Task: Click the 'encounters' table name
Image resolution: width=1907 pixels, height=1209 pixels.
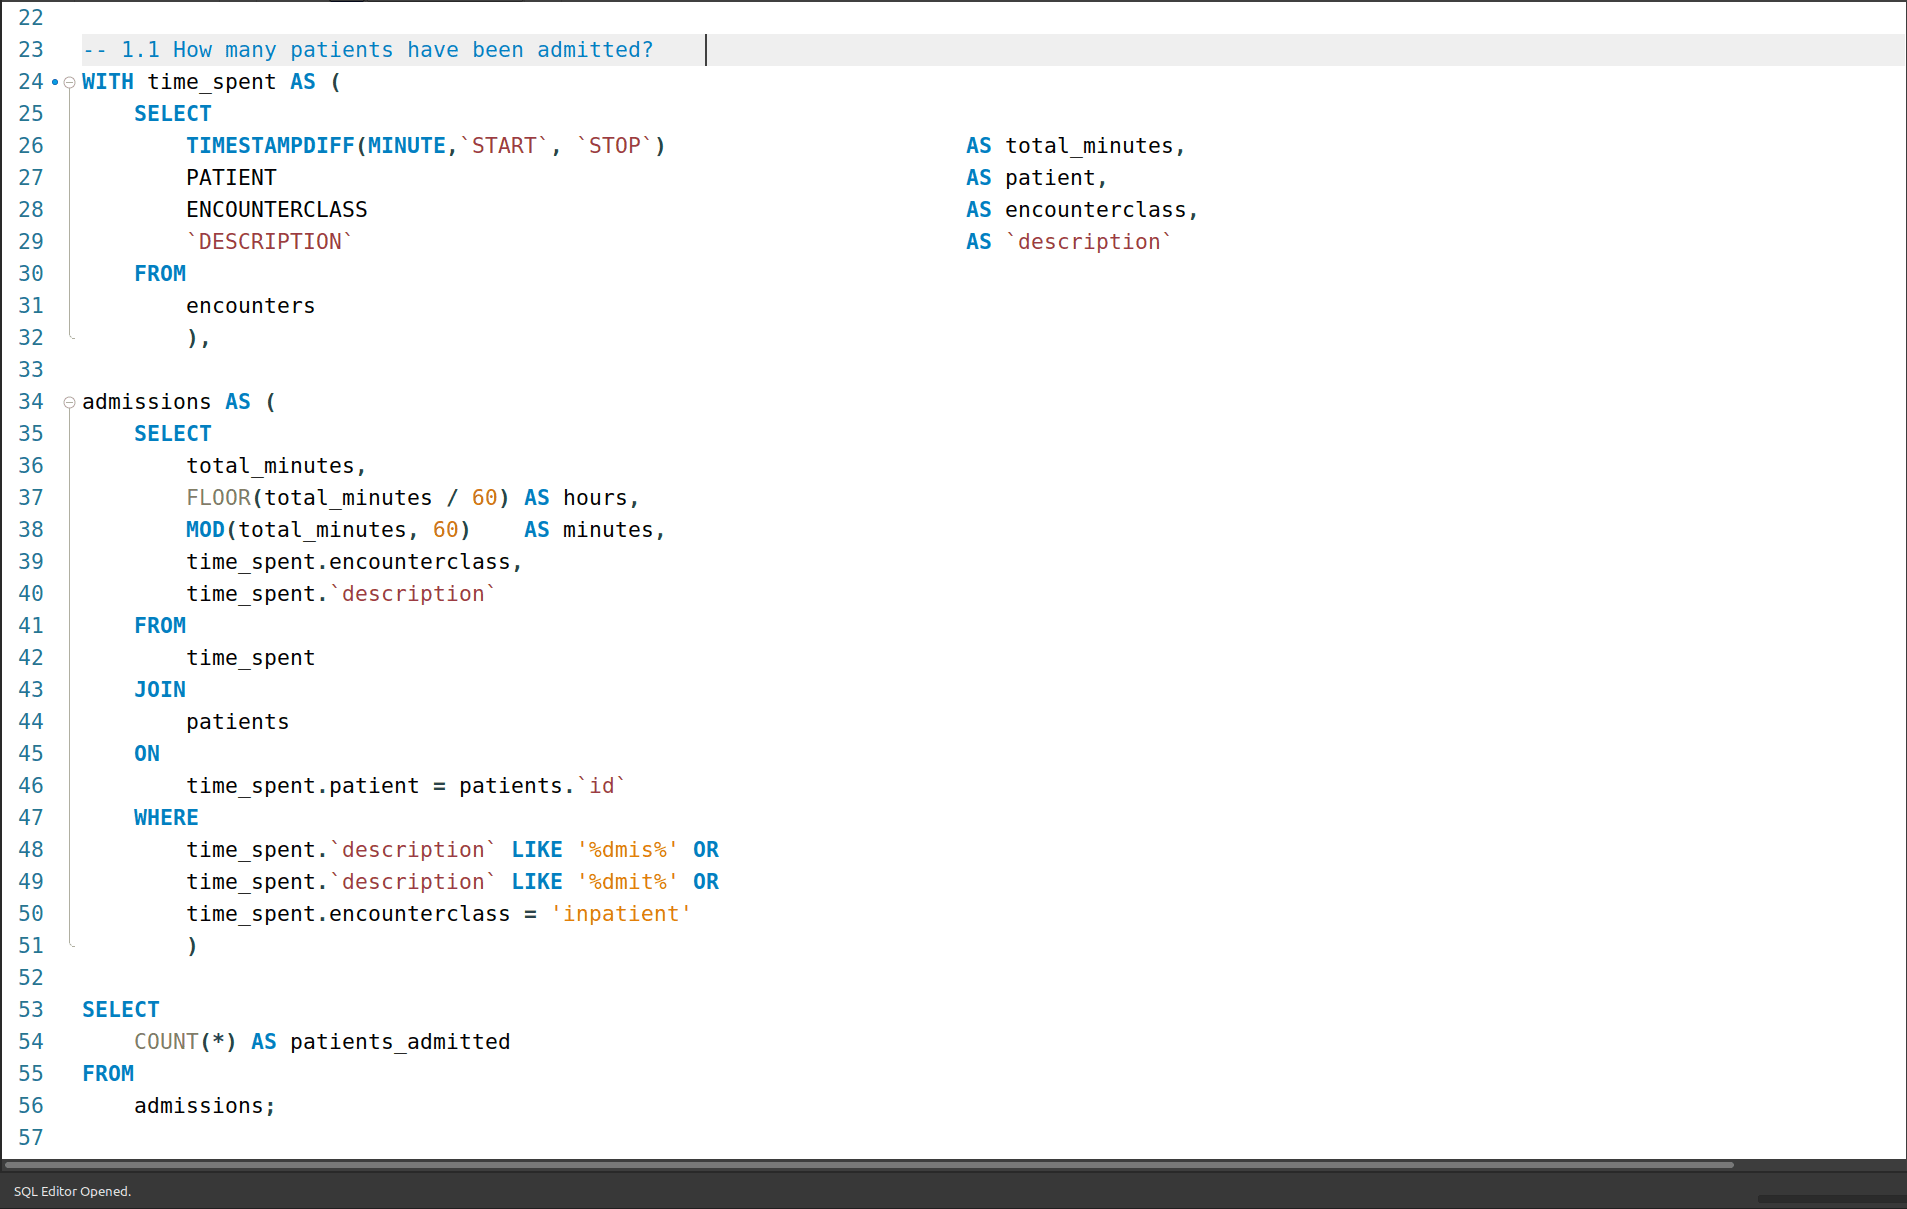Action: click(x=250, y=306)
